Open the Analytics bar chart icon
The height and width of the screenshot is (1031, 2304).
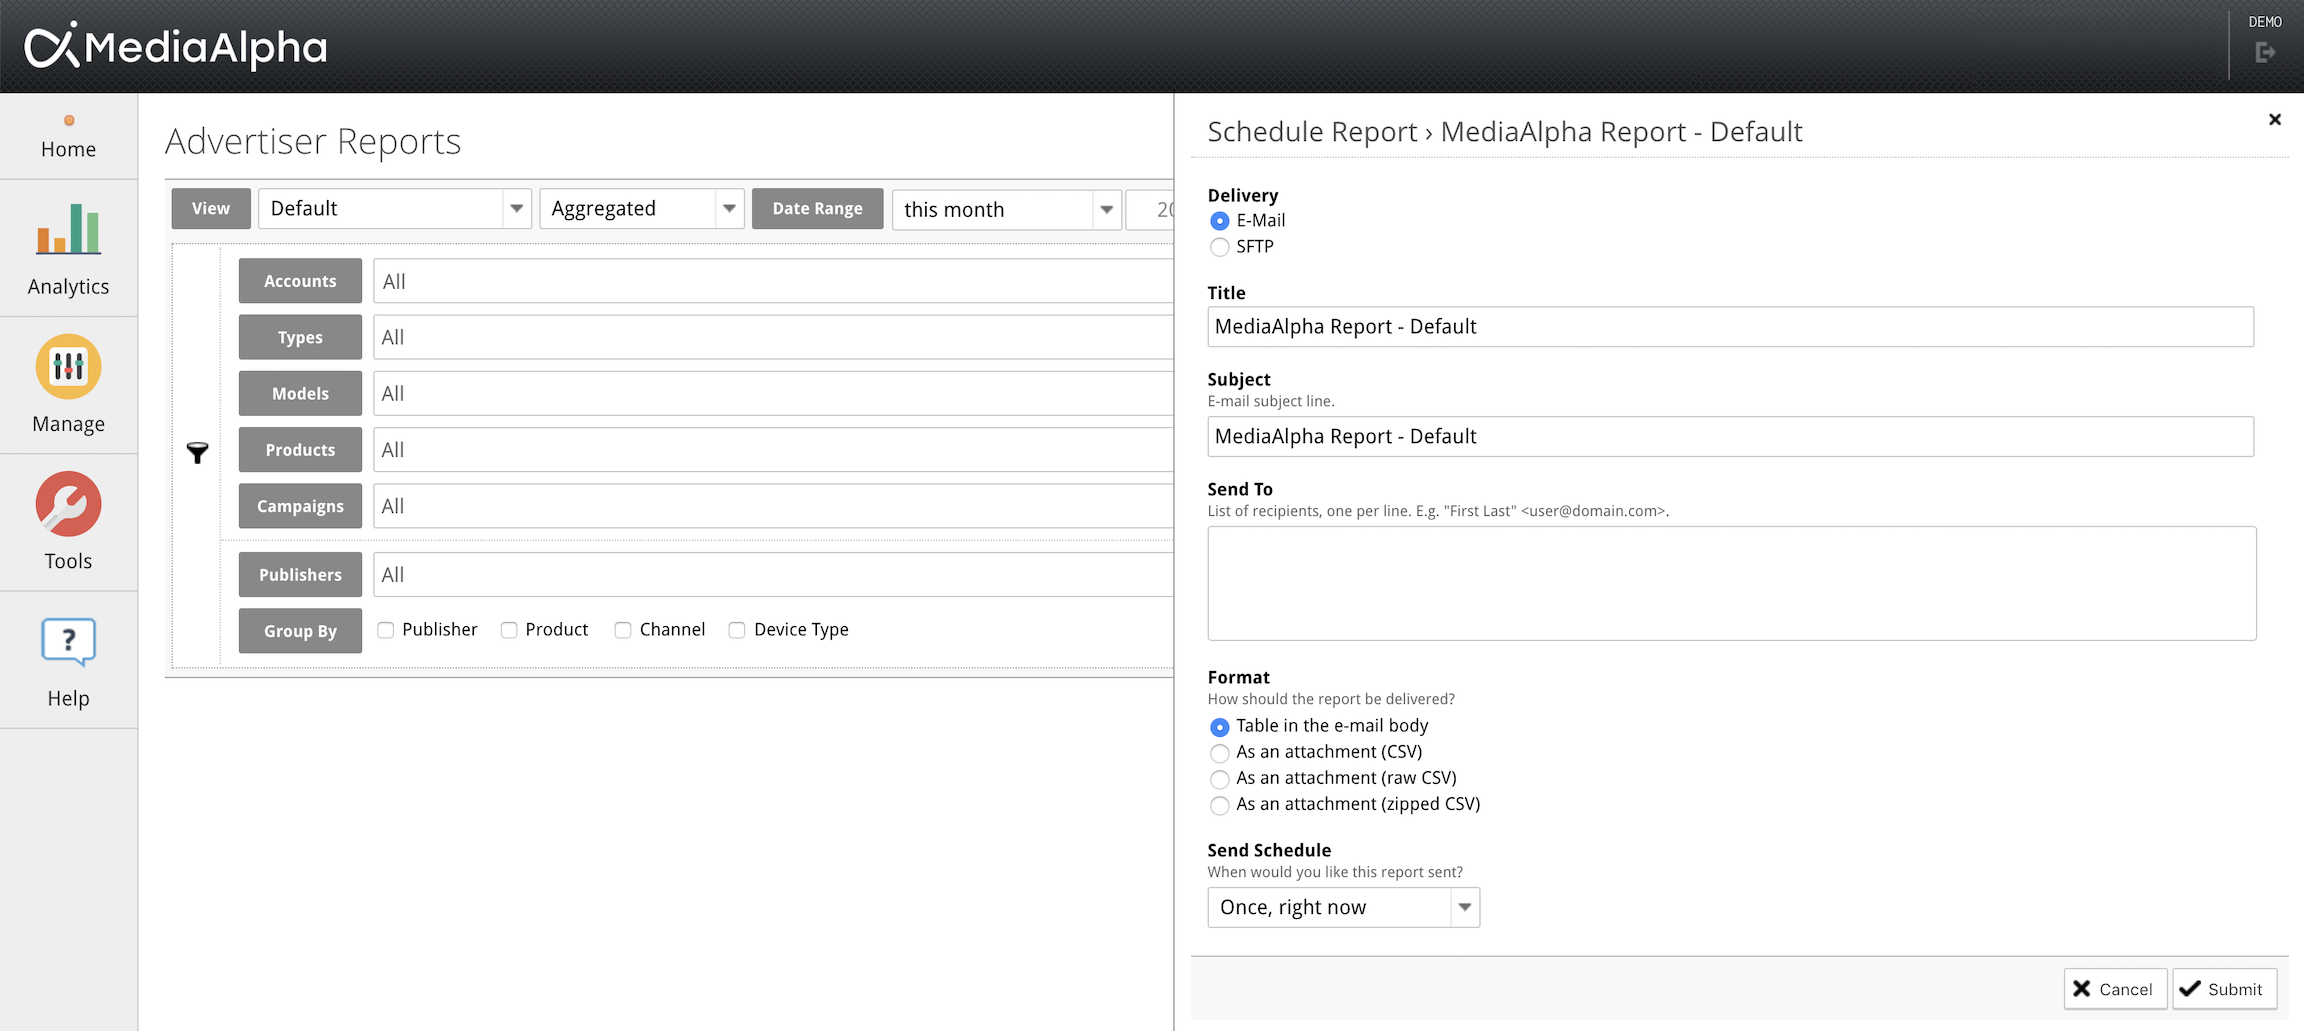tap(68, 229)
